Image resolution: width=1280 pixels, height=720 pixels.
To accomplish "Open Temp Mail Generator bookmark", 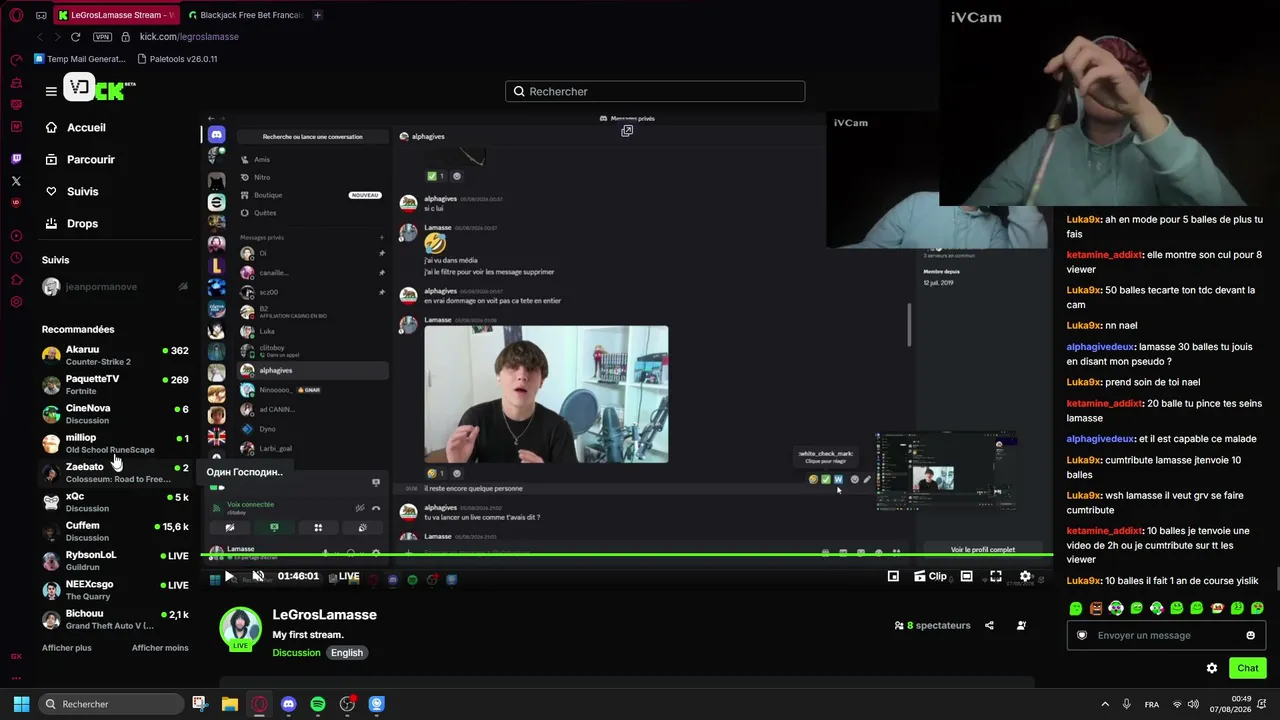I will 80,59.
